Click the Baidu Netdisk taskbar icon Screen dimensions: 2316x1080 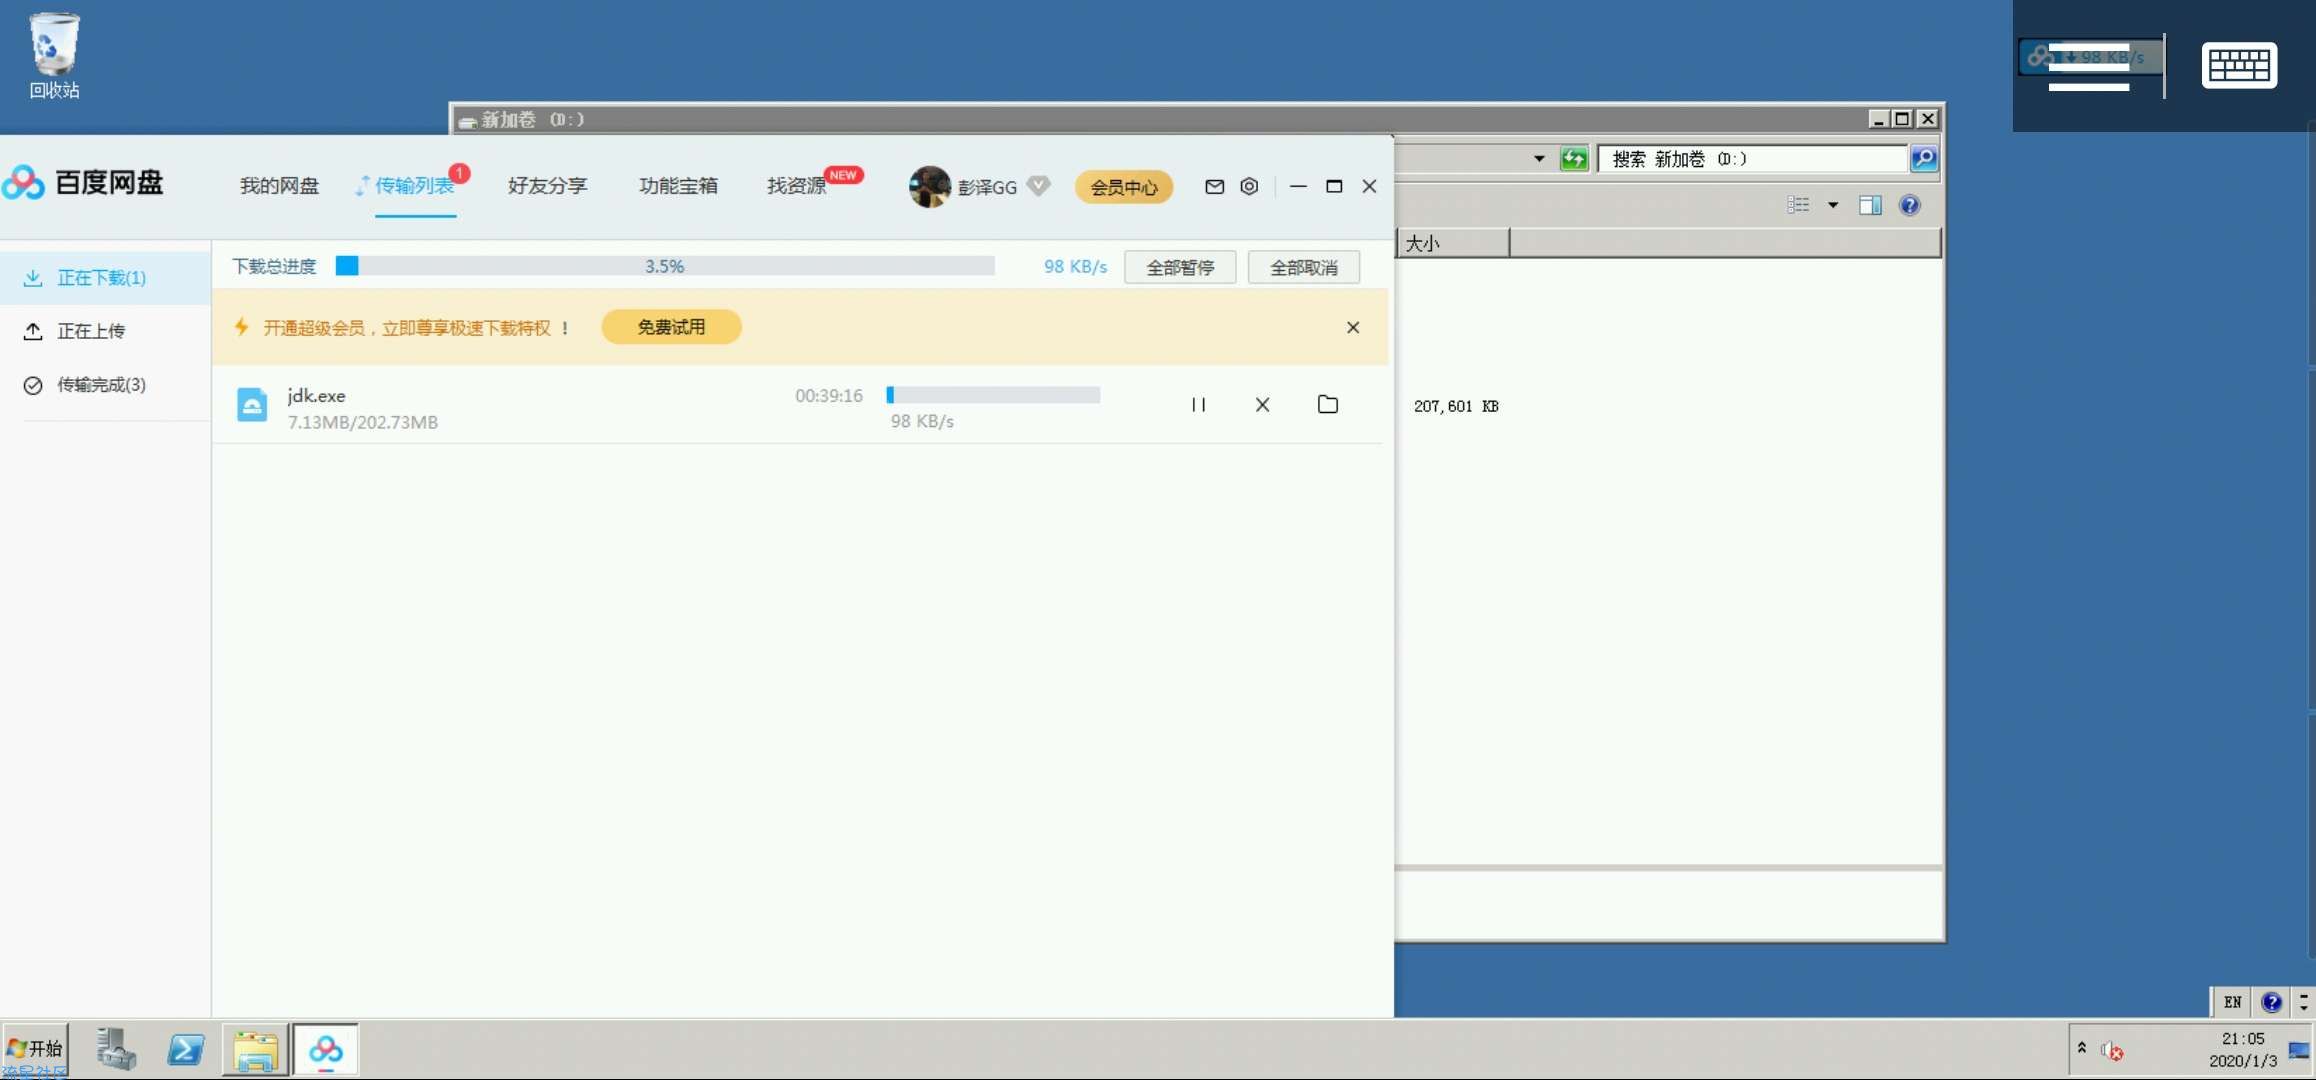click(325, 1050)
